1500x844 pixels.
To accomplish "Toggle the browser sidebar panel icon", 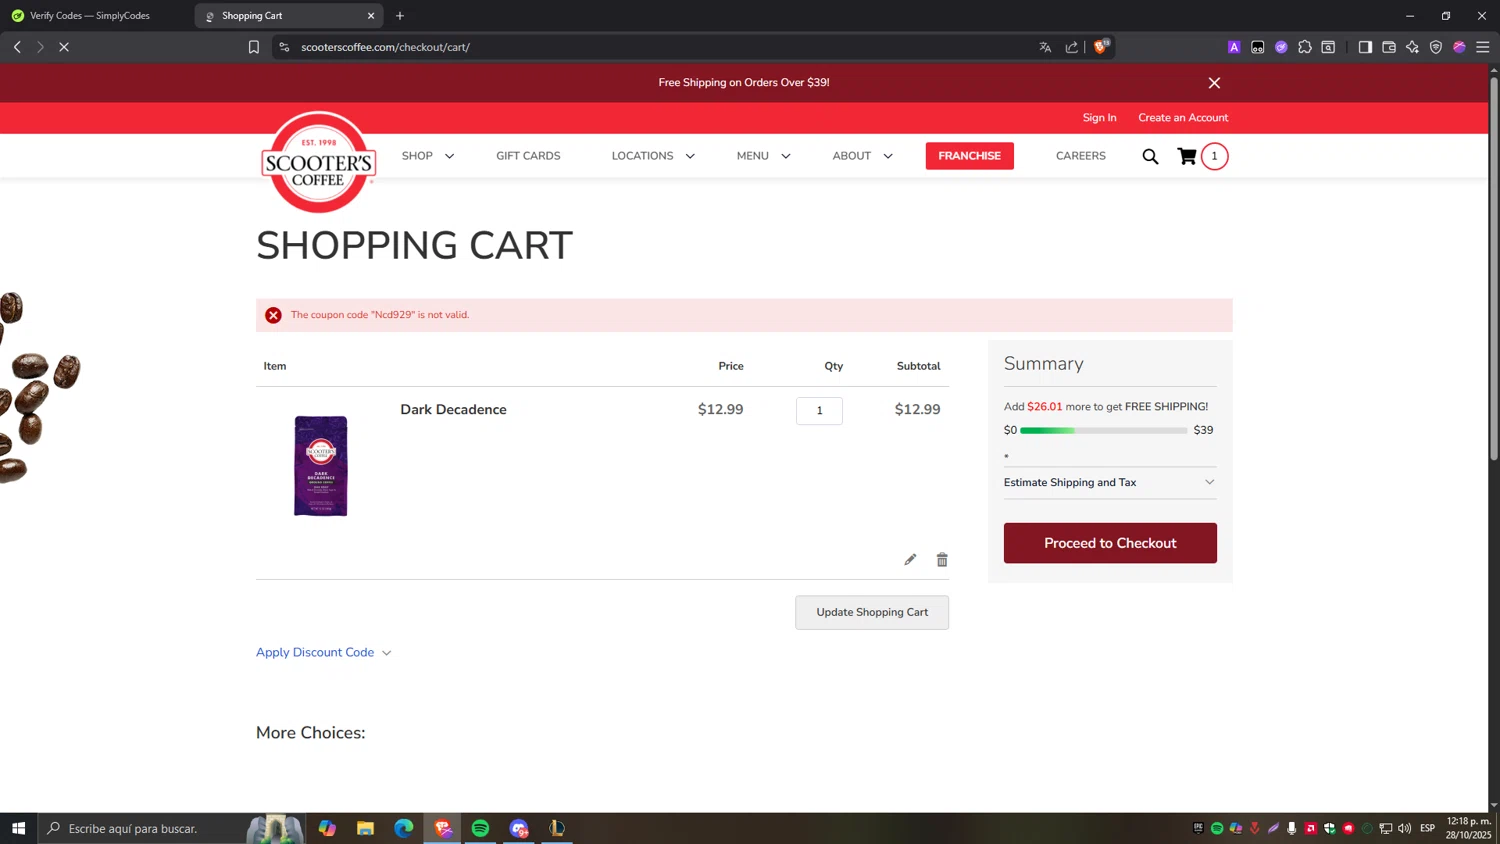I will click(1365, 47).
